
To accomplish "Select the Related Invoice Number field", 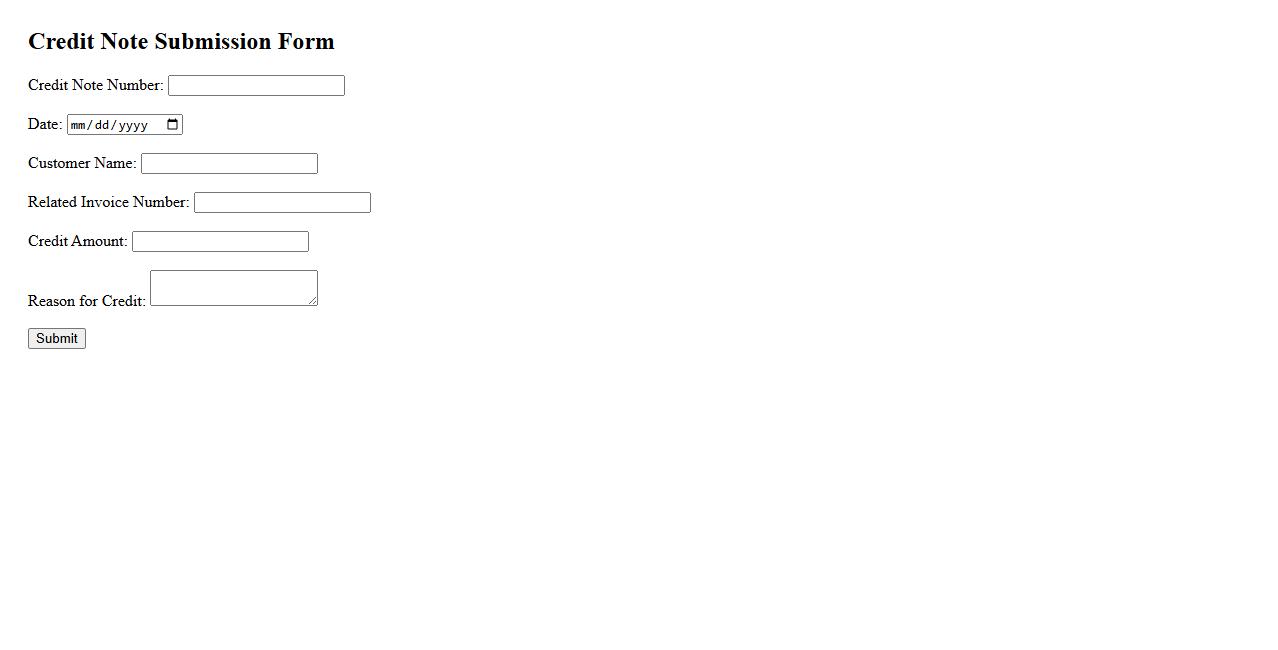I will tap(282, 203).
